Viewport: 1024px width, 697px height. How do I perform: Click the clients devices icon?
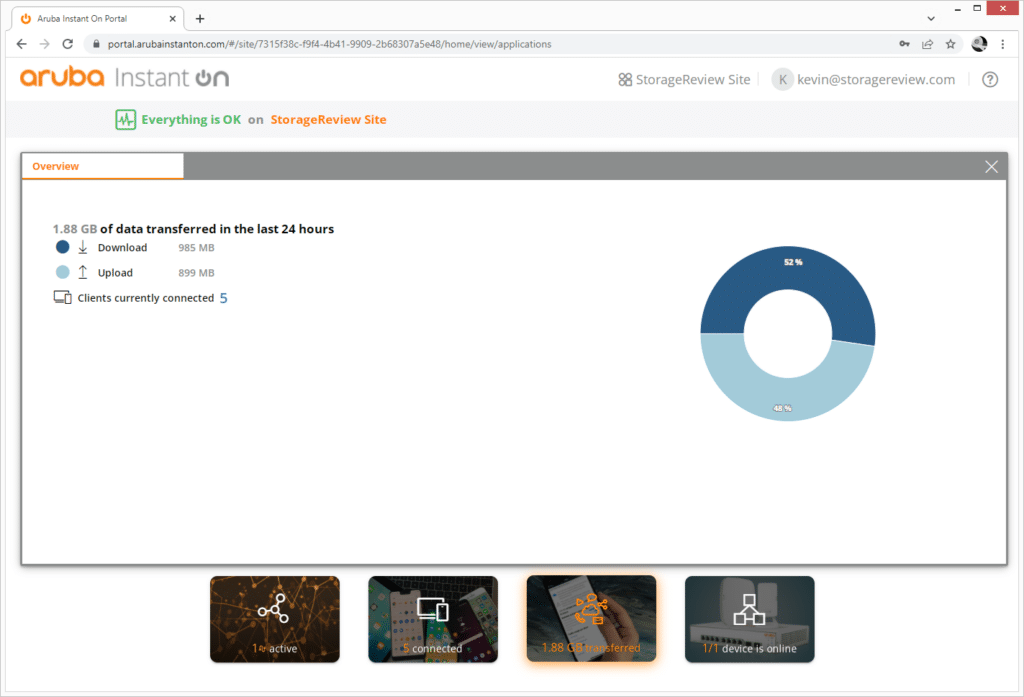tap(63, 298)
